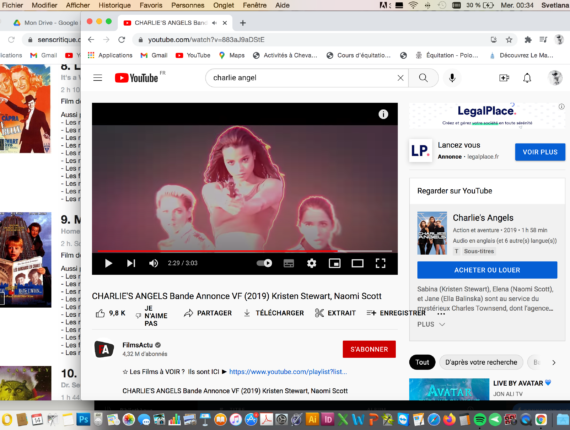Open Applications bookmark shortcut

point(110,55)
